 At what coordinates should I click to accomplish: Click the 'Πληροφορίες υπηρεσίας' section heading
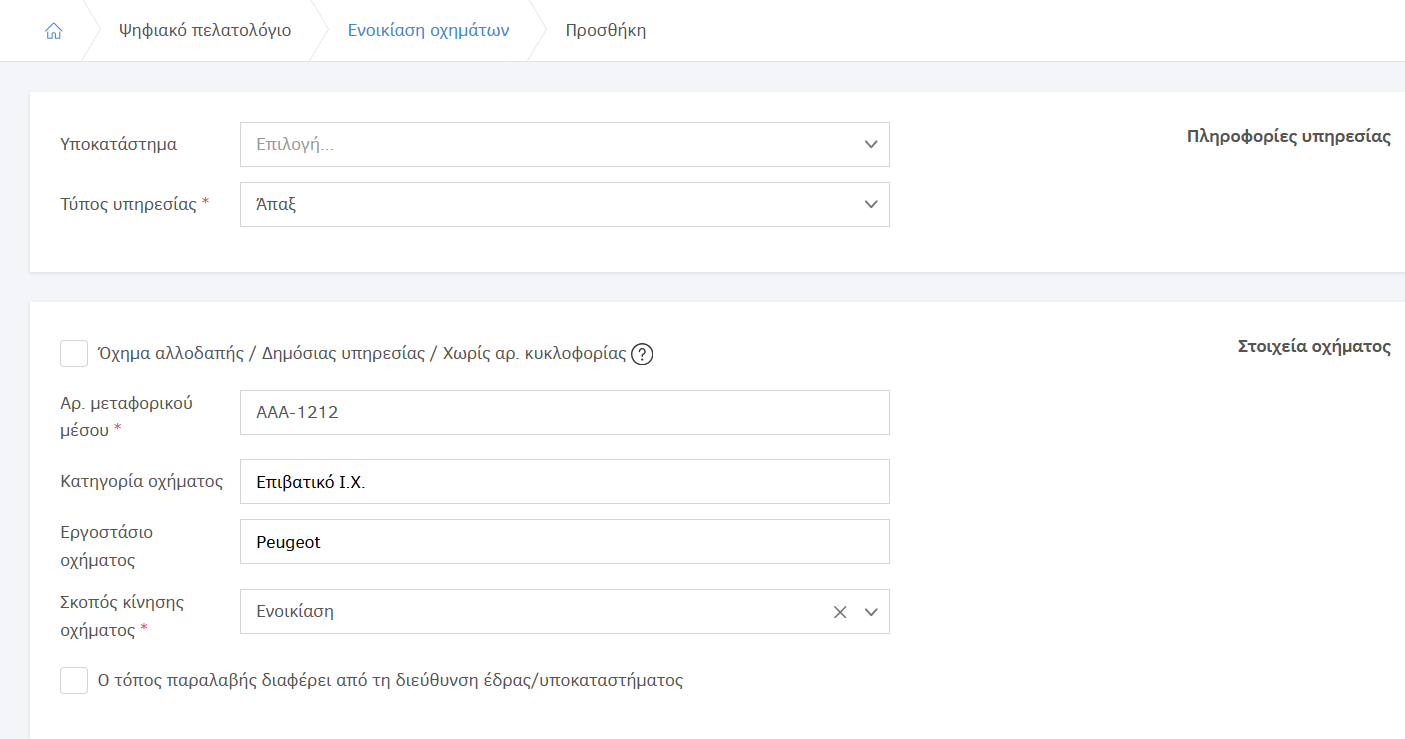(x=1288, y=137)
